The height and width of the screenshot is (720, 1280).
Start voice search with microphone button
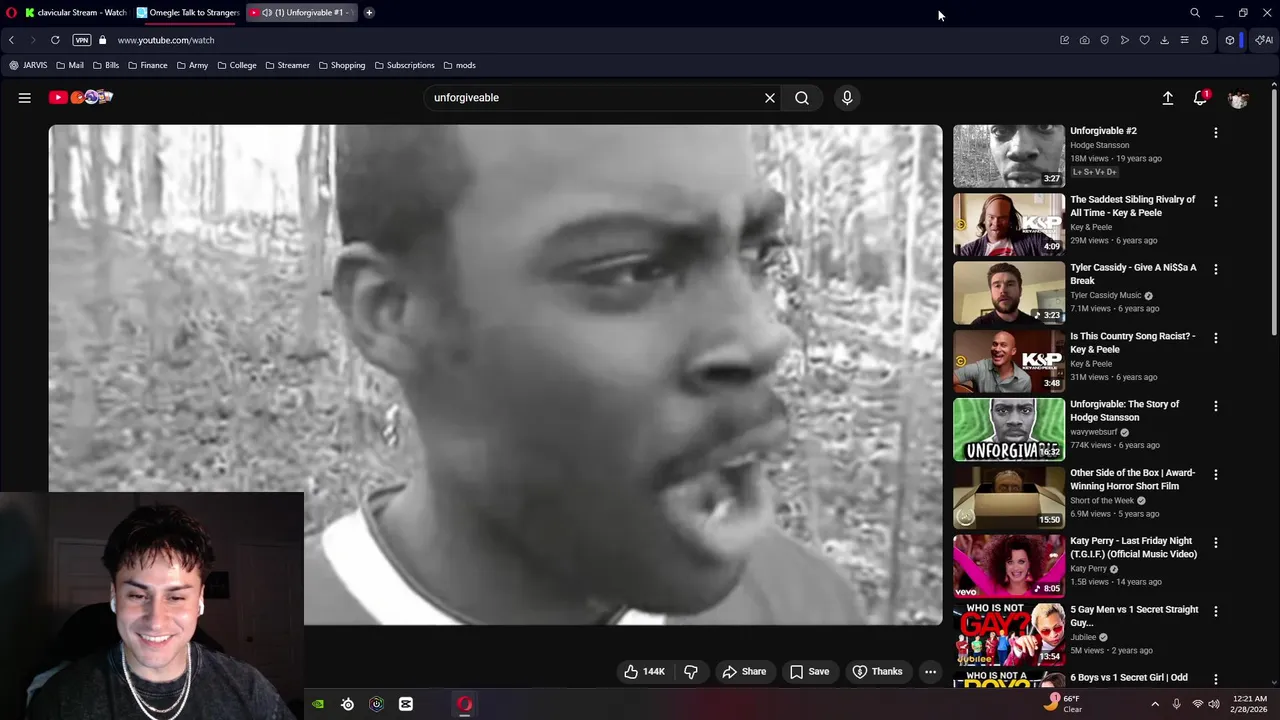(847, 98)
